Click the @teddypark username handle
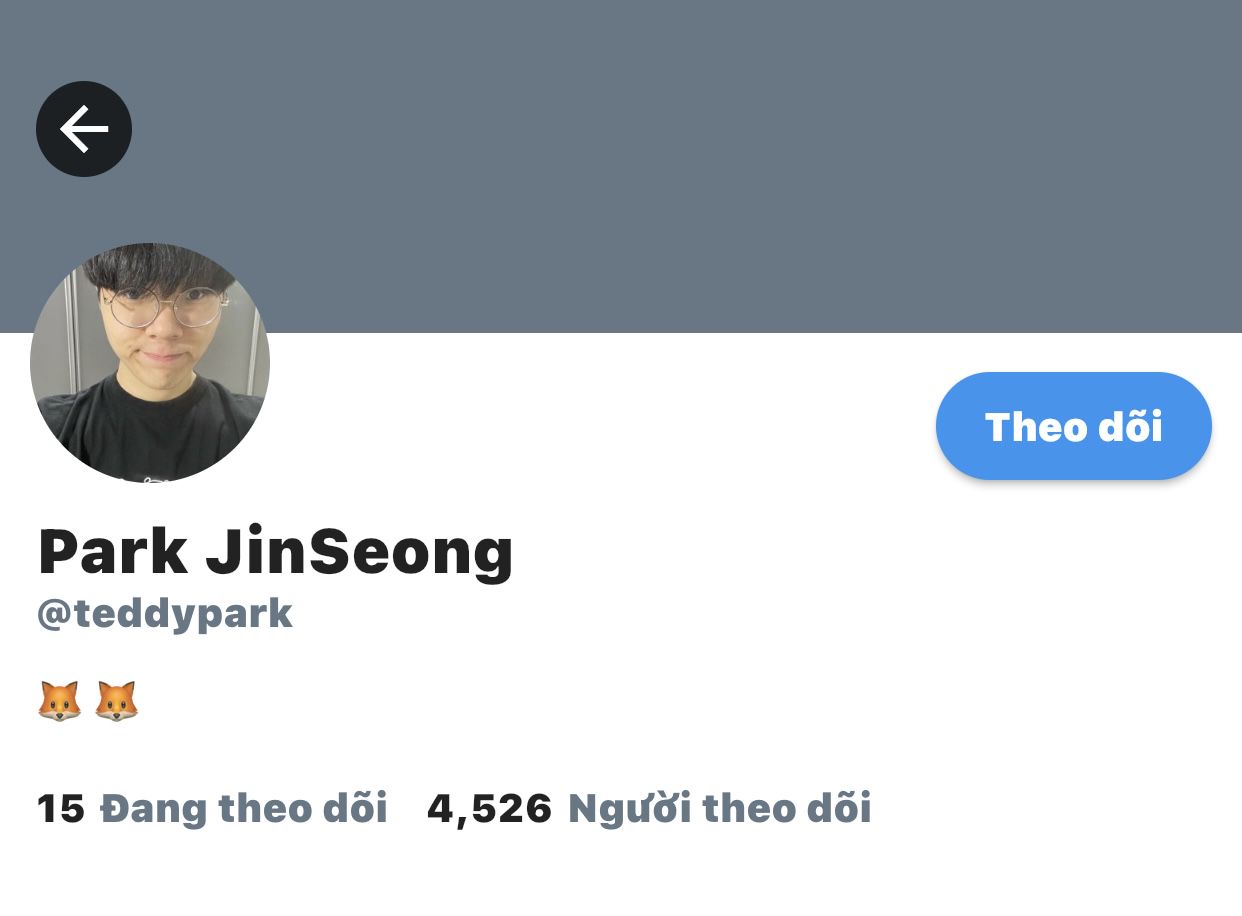This screenshot has height=916, width=1242. coord(165,613)
